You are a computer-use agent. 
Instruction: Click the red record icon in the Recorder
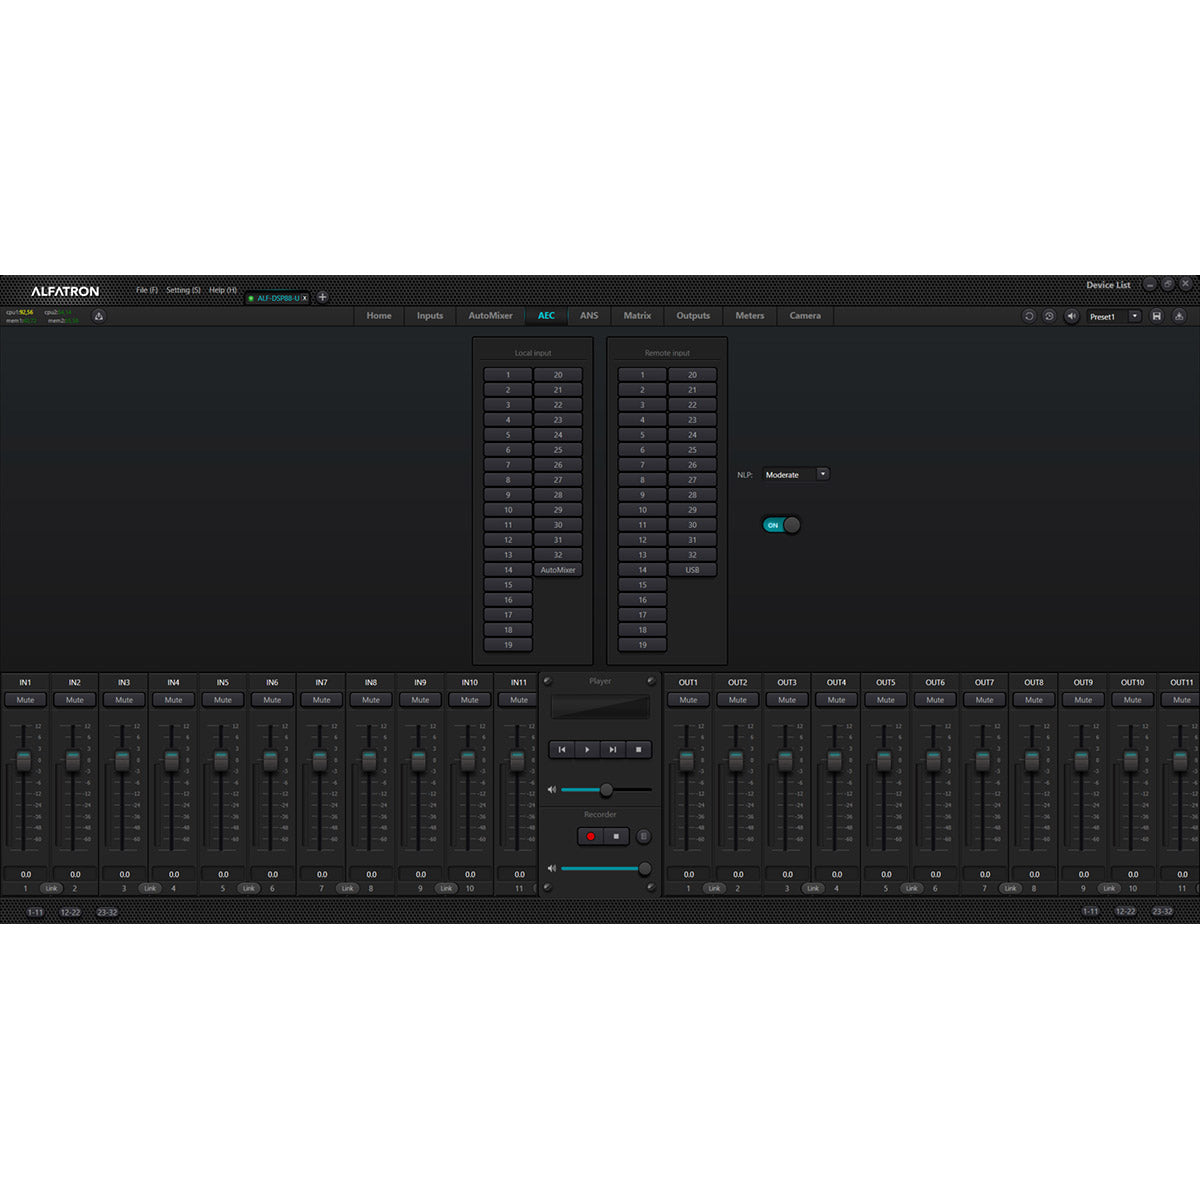591,836
